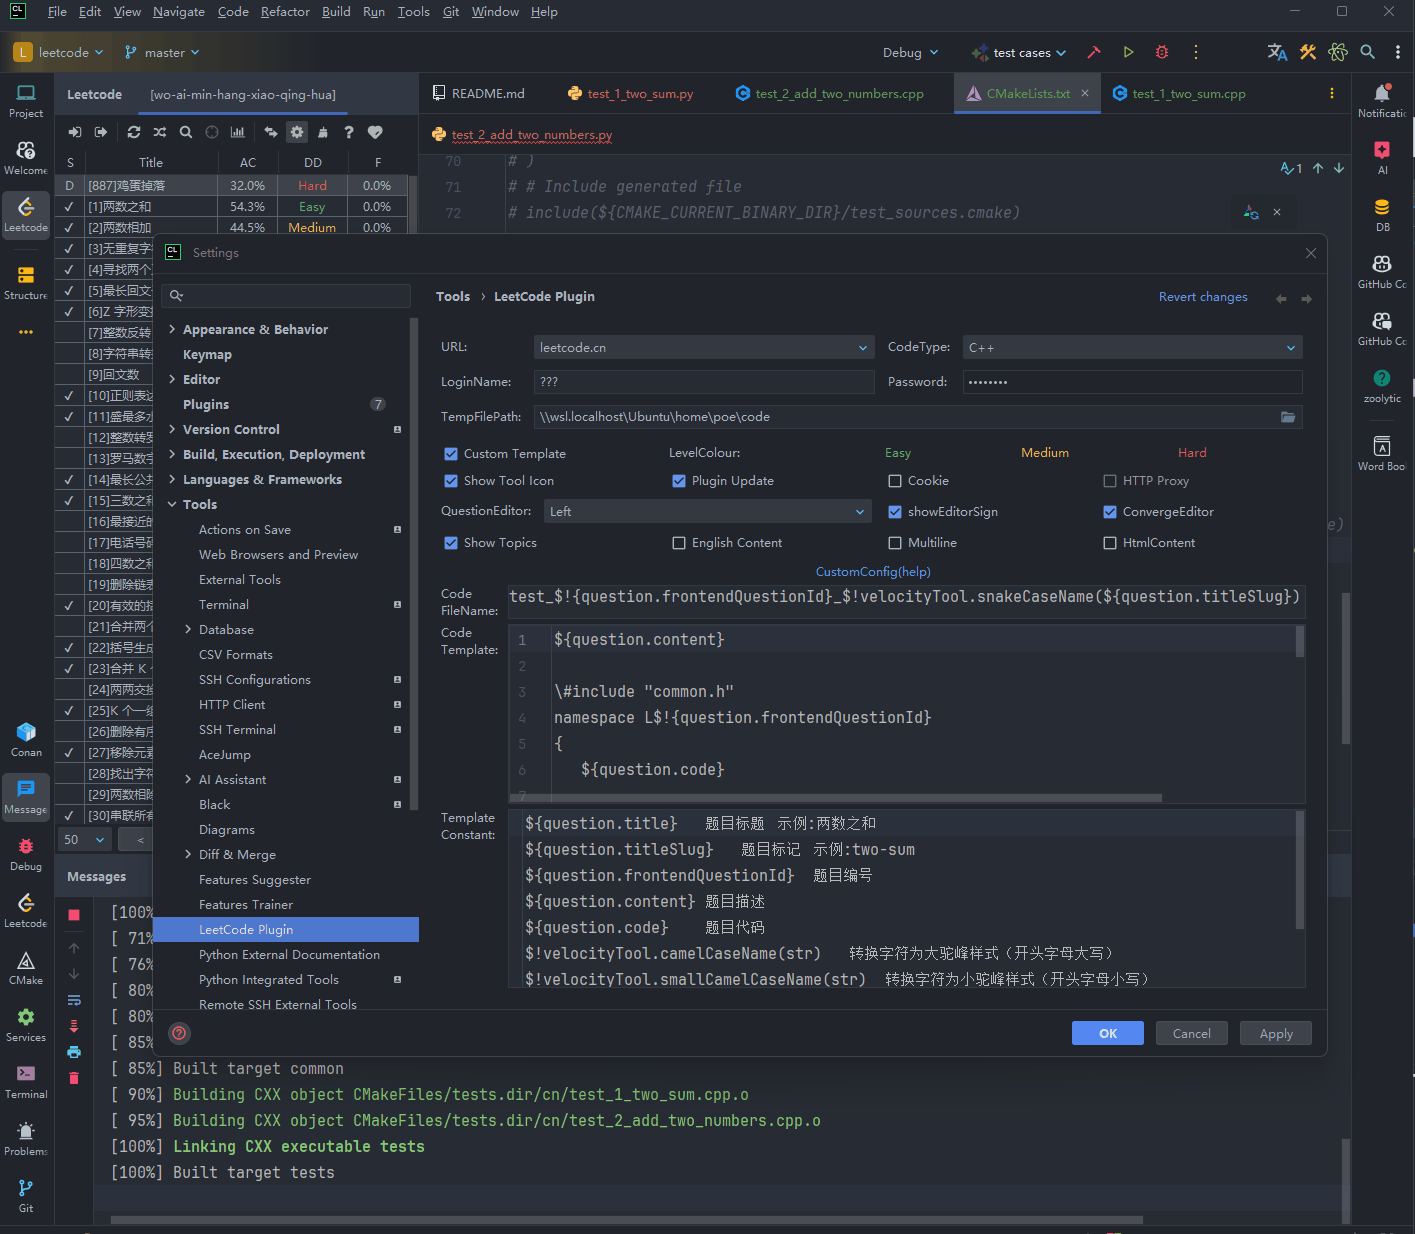Click the Revert changes link

point(1203,297)
